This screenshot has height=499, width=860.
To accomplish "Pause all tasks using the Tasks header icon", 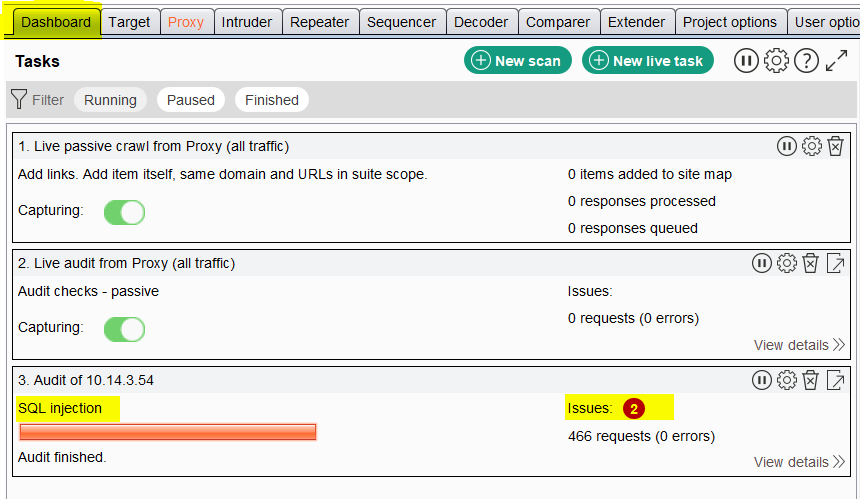I will tap(746, 61).
